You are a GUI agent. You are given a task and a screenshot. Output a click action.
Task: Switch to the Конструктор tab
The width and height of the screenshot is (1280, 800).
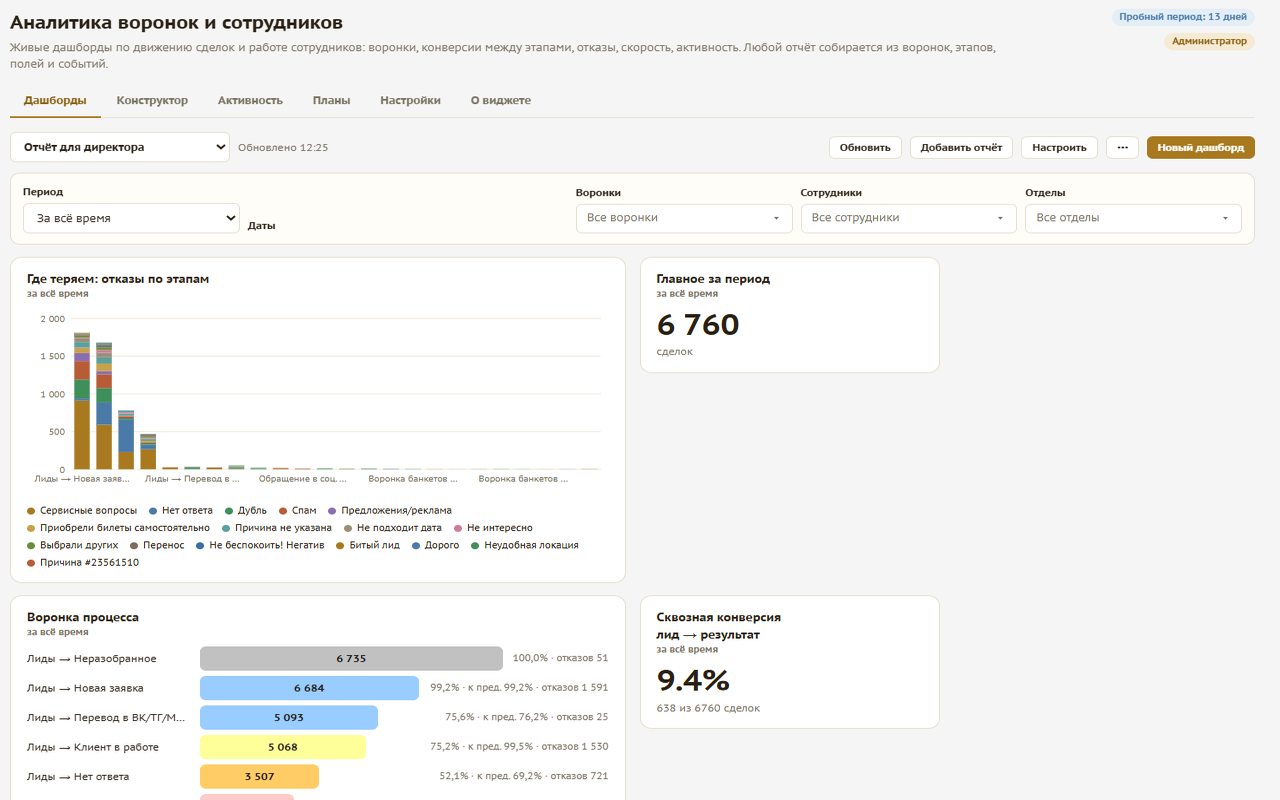[x=152, y=100]
